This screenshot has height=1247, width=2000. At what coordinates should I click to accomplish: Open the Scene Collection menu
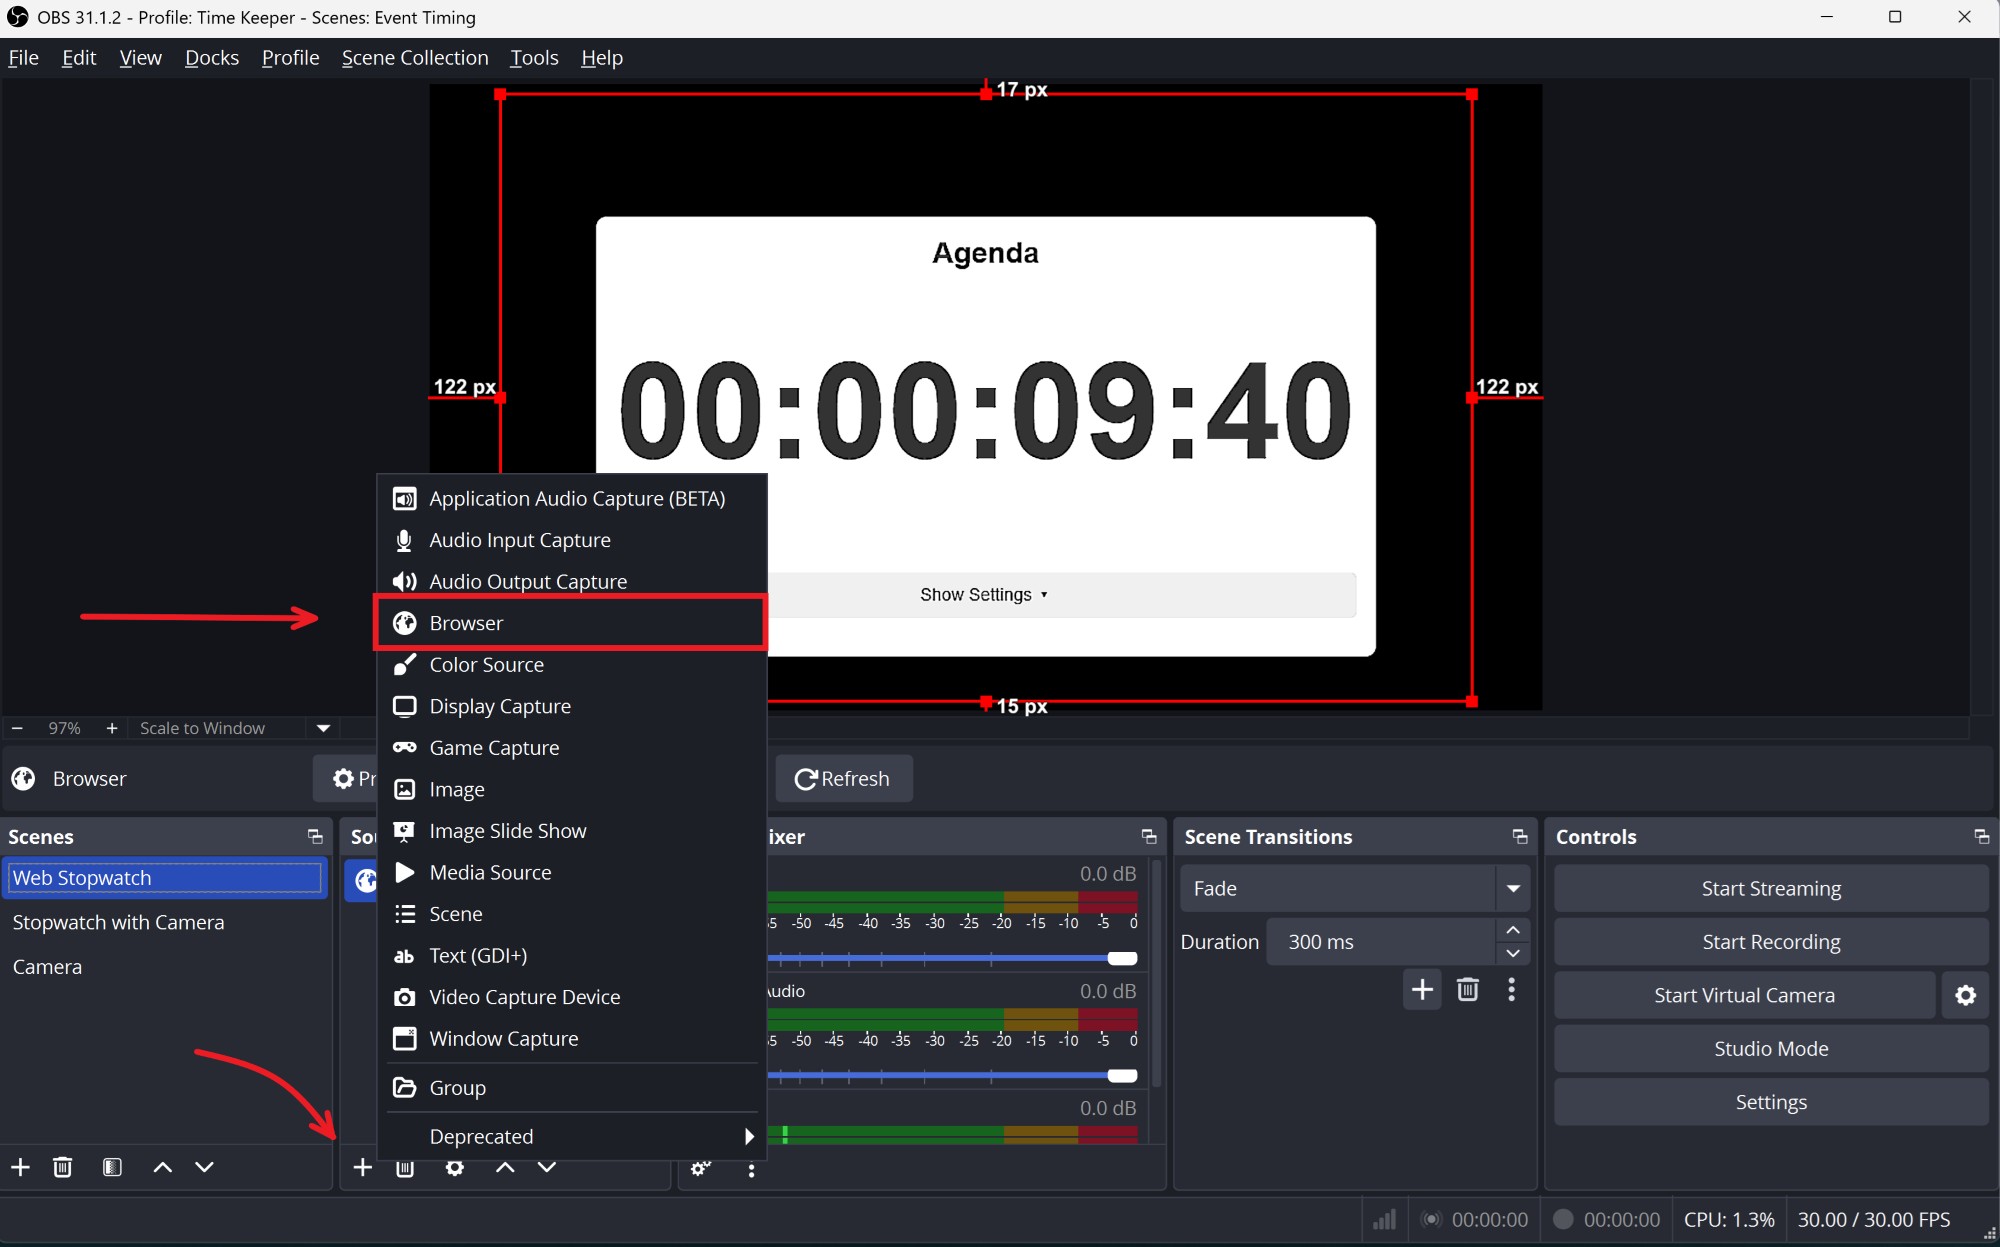coord(414,58)
